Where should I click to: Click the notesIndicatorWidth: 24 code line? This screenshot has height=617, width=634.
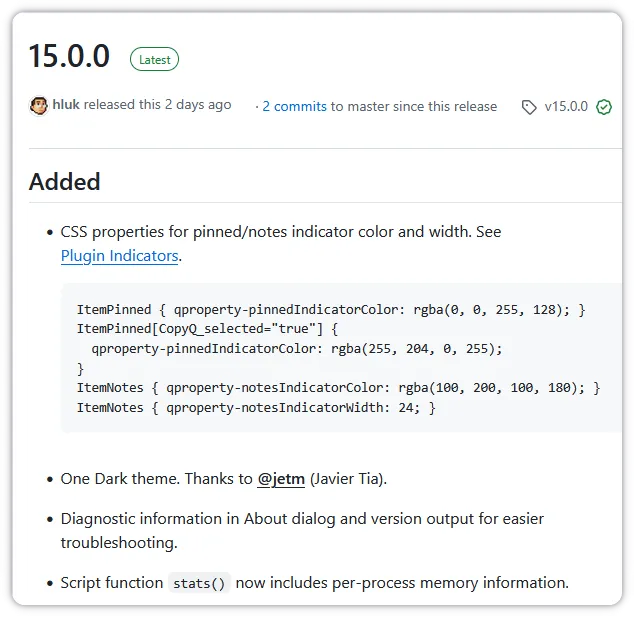click(x=256, y=408)
